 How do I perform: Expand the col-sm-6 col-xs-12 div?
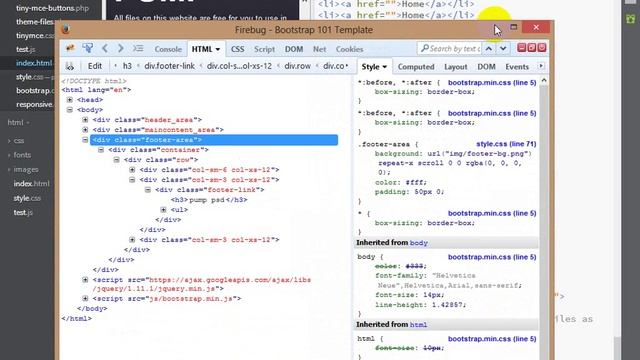coord(132,169)
